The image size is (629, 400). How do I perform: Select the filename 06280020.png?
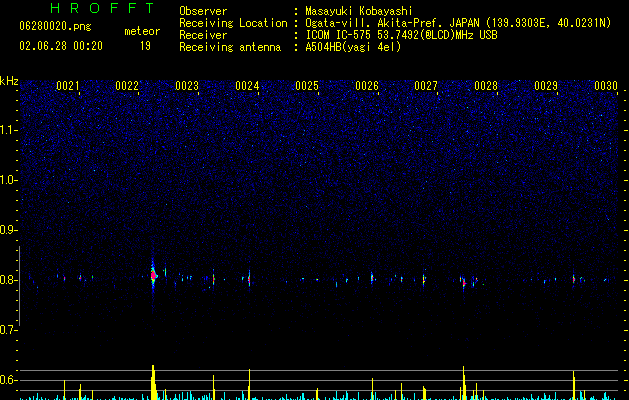55,26
